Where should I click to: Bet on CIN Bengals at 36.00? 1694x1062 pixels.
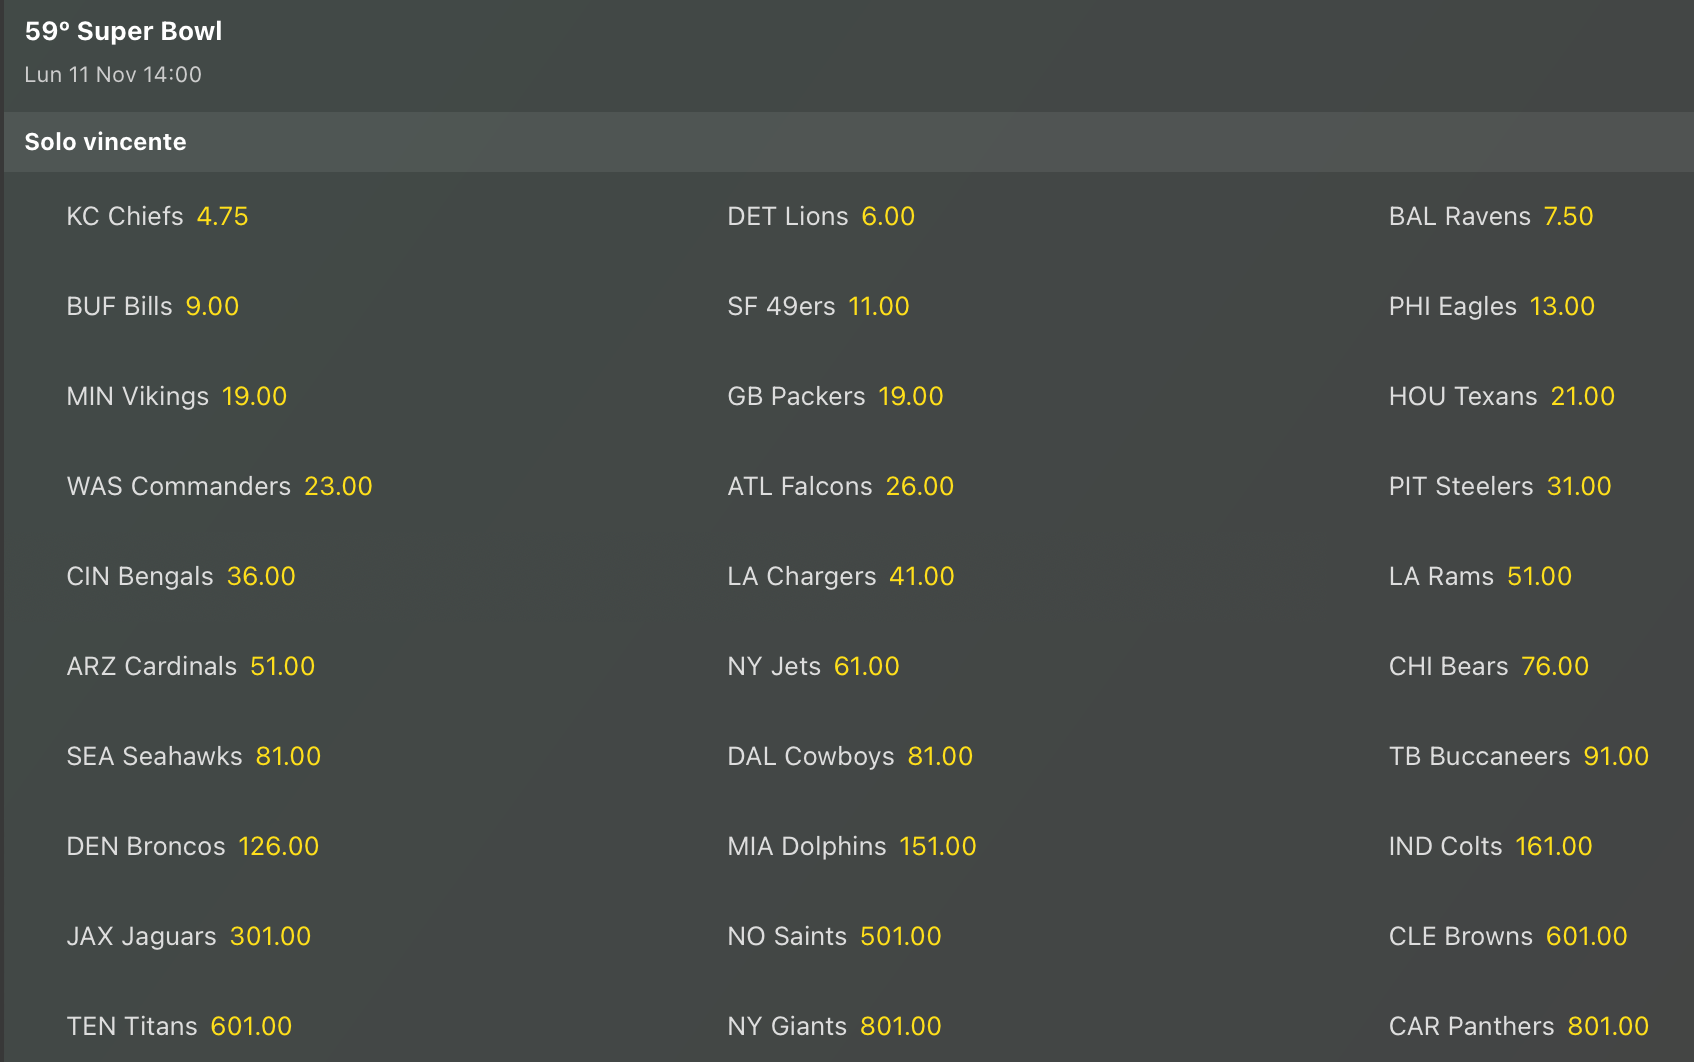(180, 576)
